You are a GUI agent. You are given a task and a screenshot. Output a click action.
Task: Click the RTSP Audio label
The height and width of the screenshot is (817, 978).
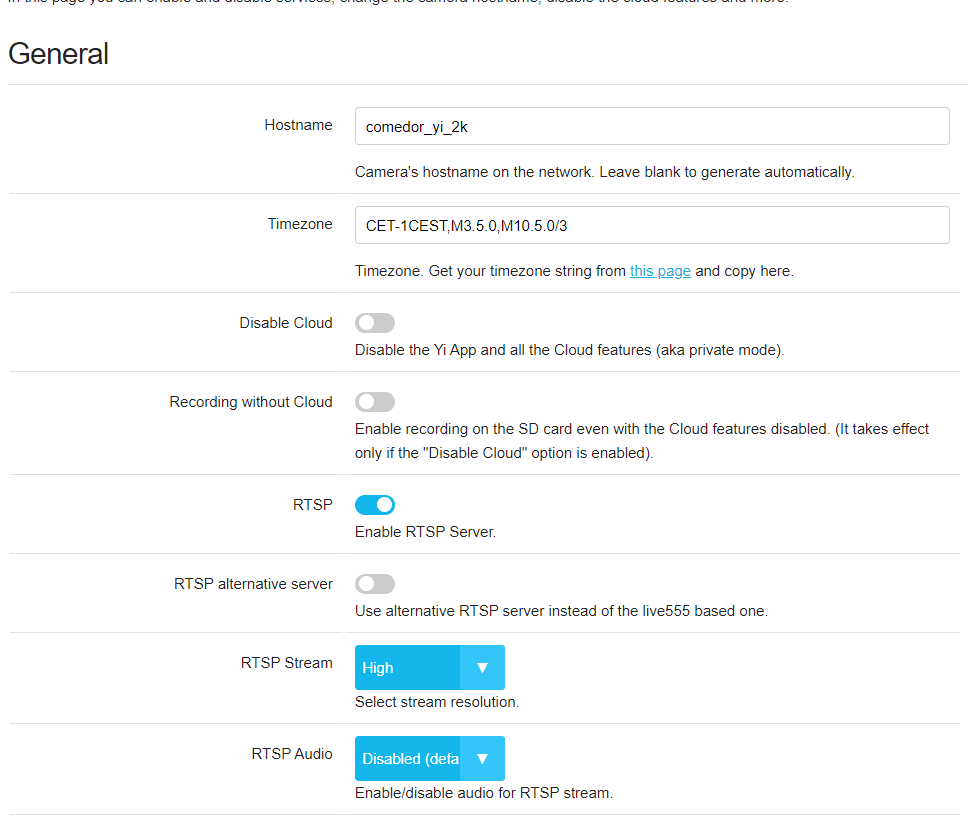coord(292,754)
